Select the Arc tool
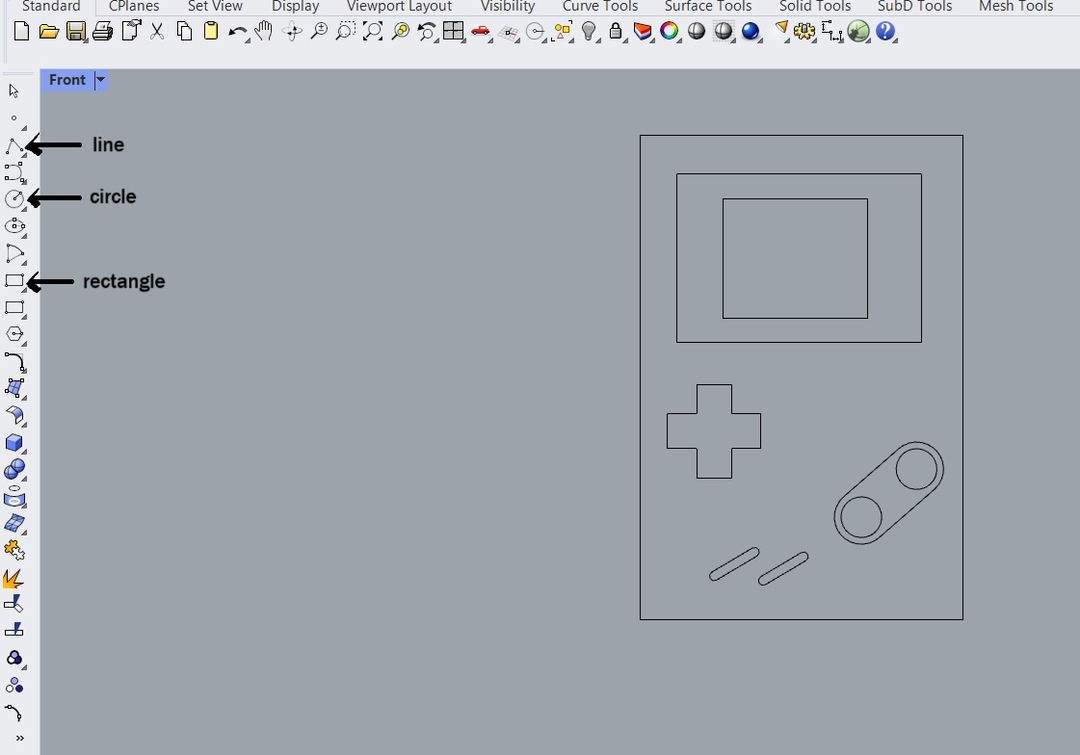This screenshot has width=1080, height=755. click(14, 253)
